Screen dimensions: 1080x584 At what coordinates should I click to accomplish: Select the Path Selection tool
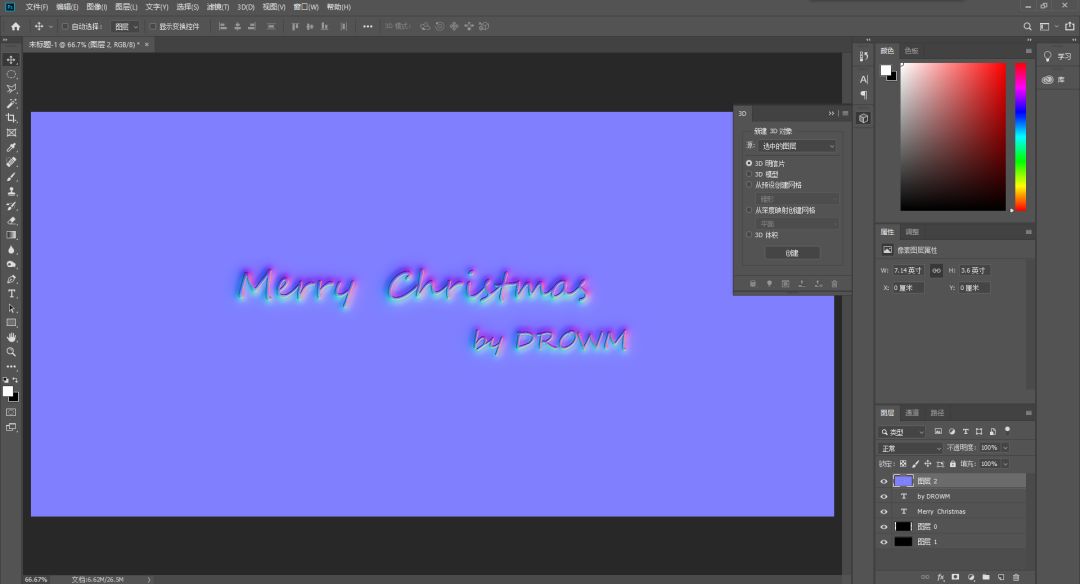click(11, 308)
